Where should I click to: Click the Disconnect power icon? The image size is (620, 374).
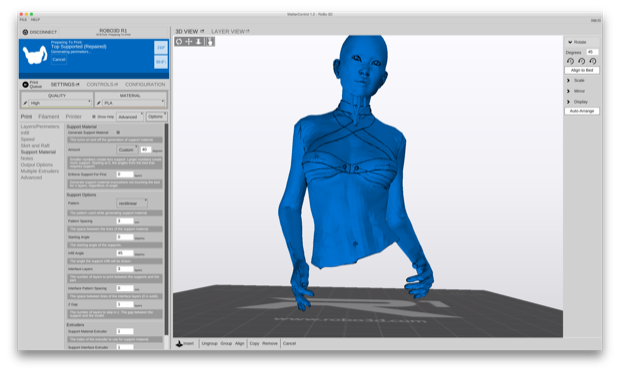(25, 32)
